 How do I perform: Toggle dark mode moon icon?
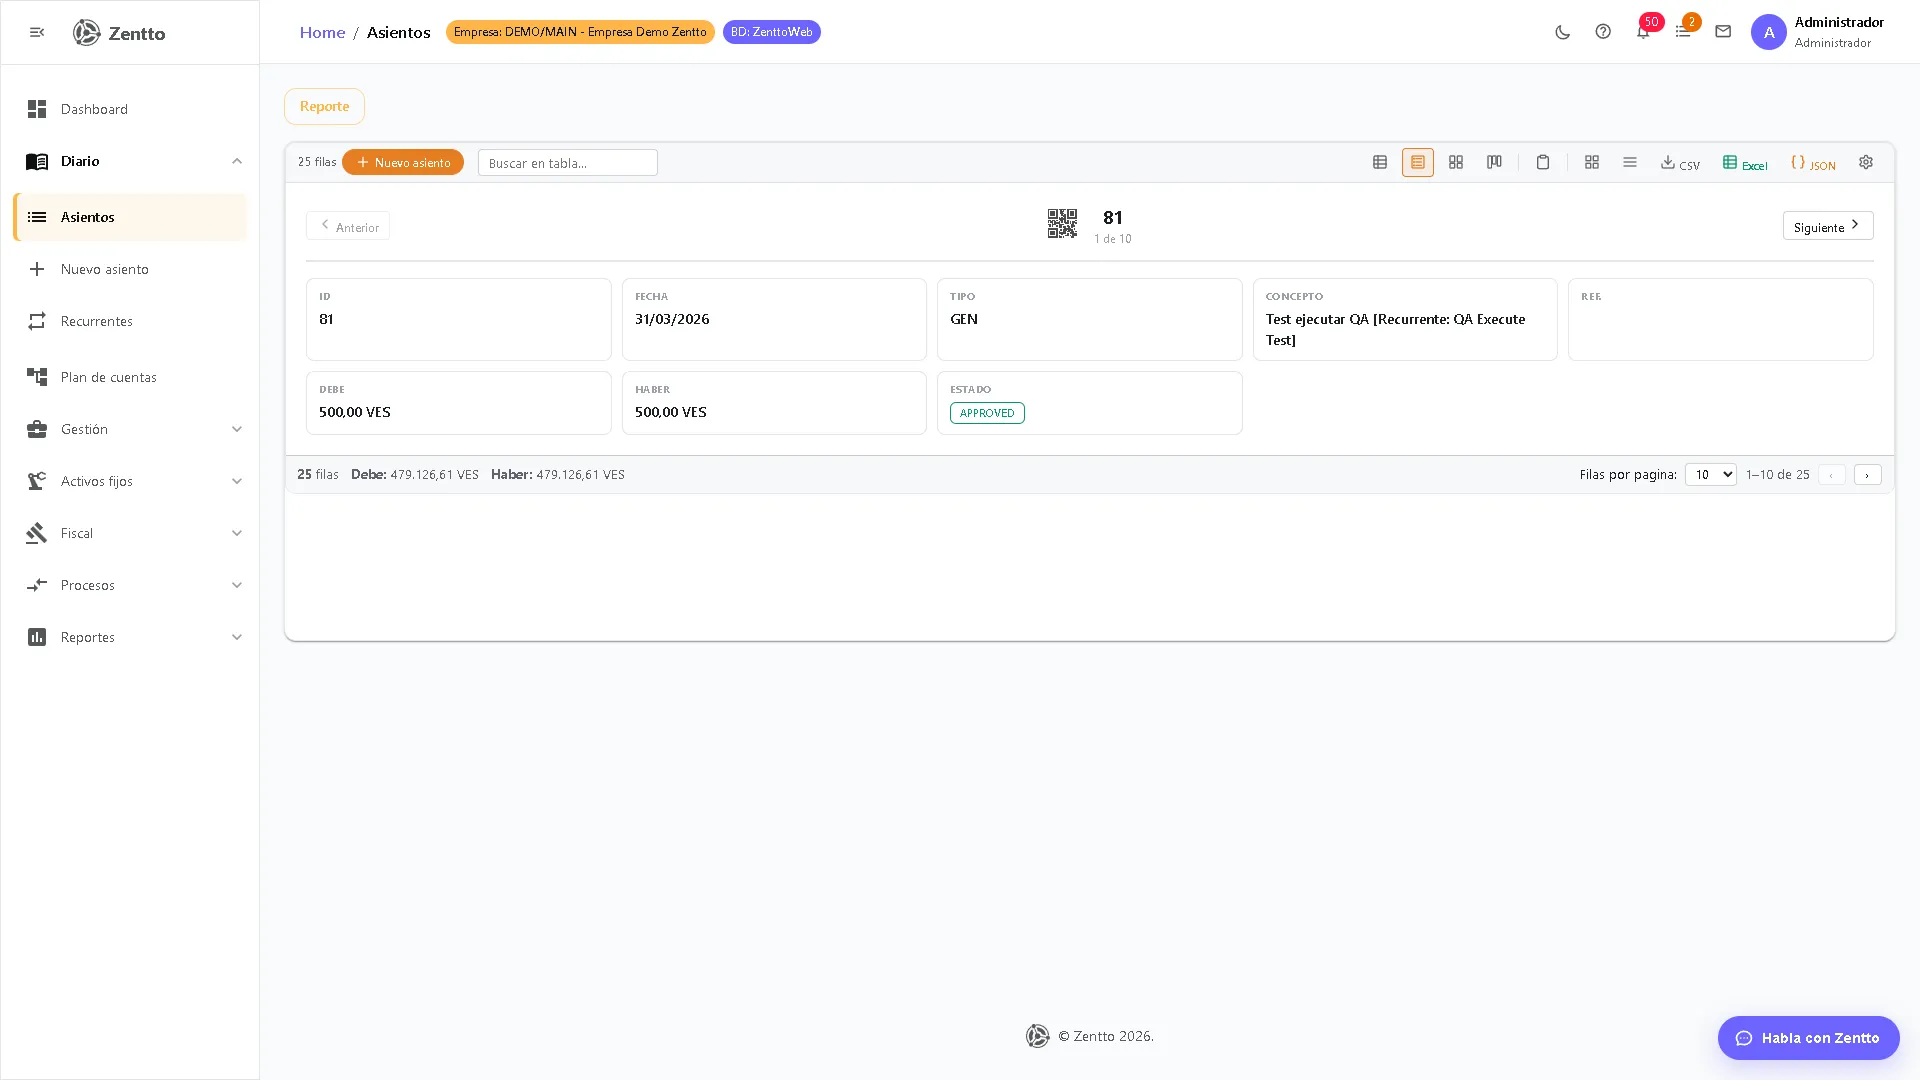pos(1563,32)
